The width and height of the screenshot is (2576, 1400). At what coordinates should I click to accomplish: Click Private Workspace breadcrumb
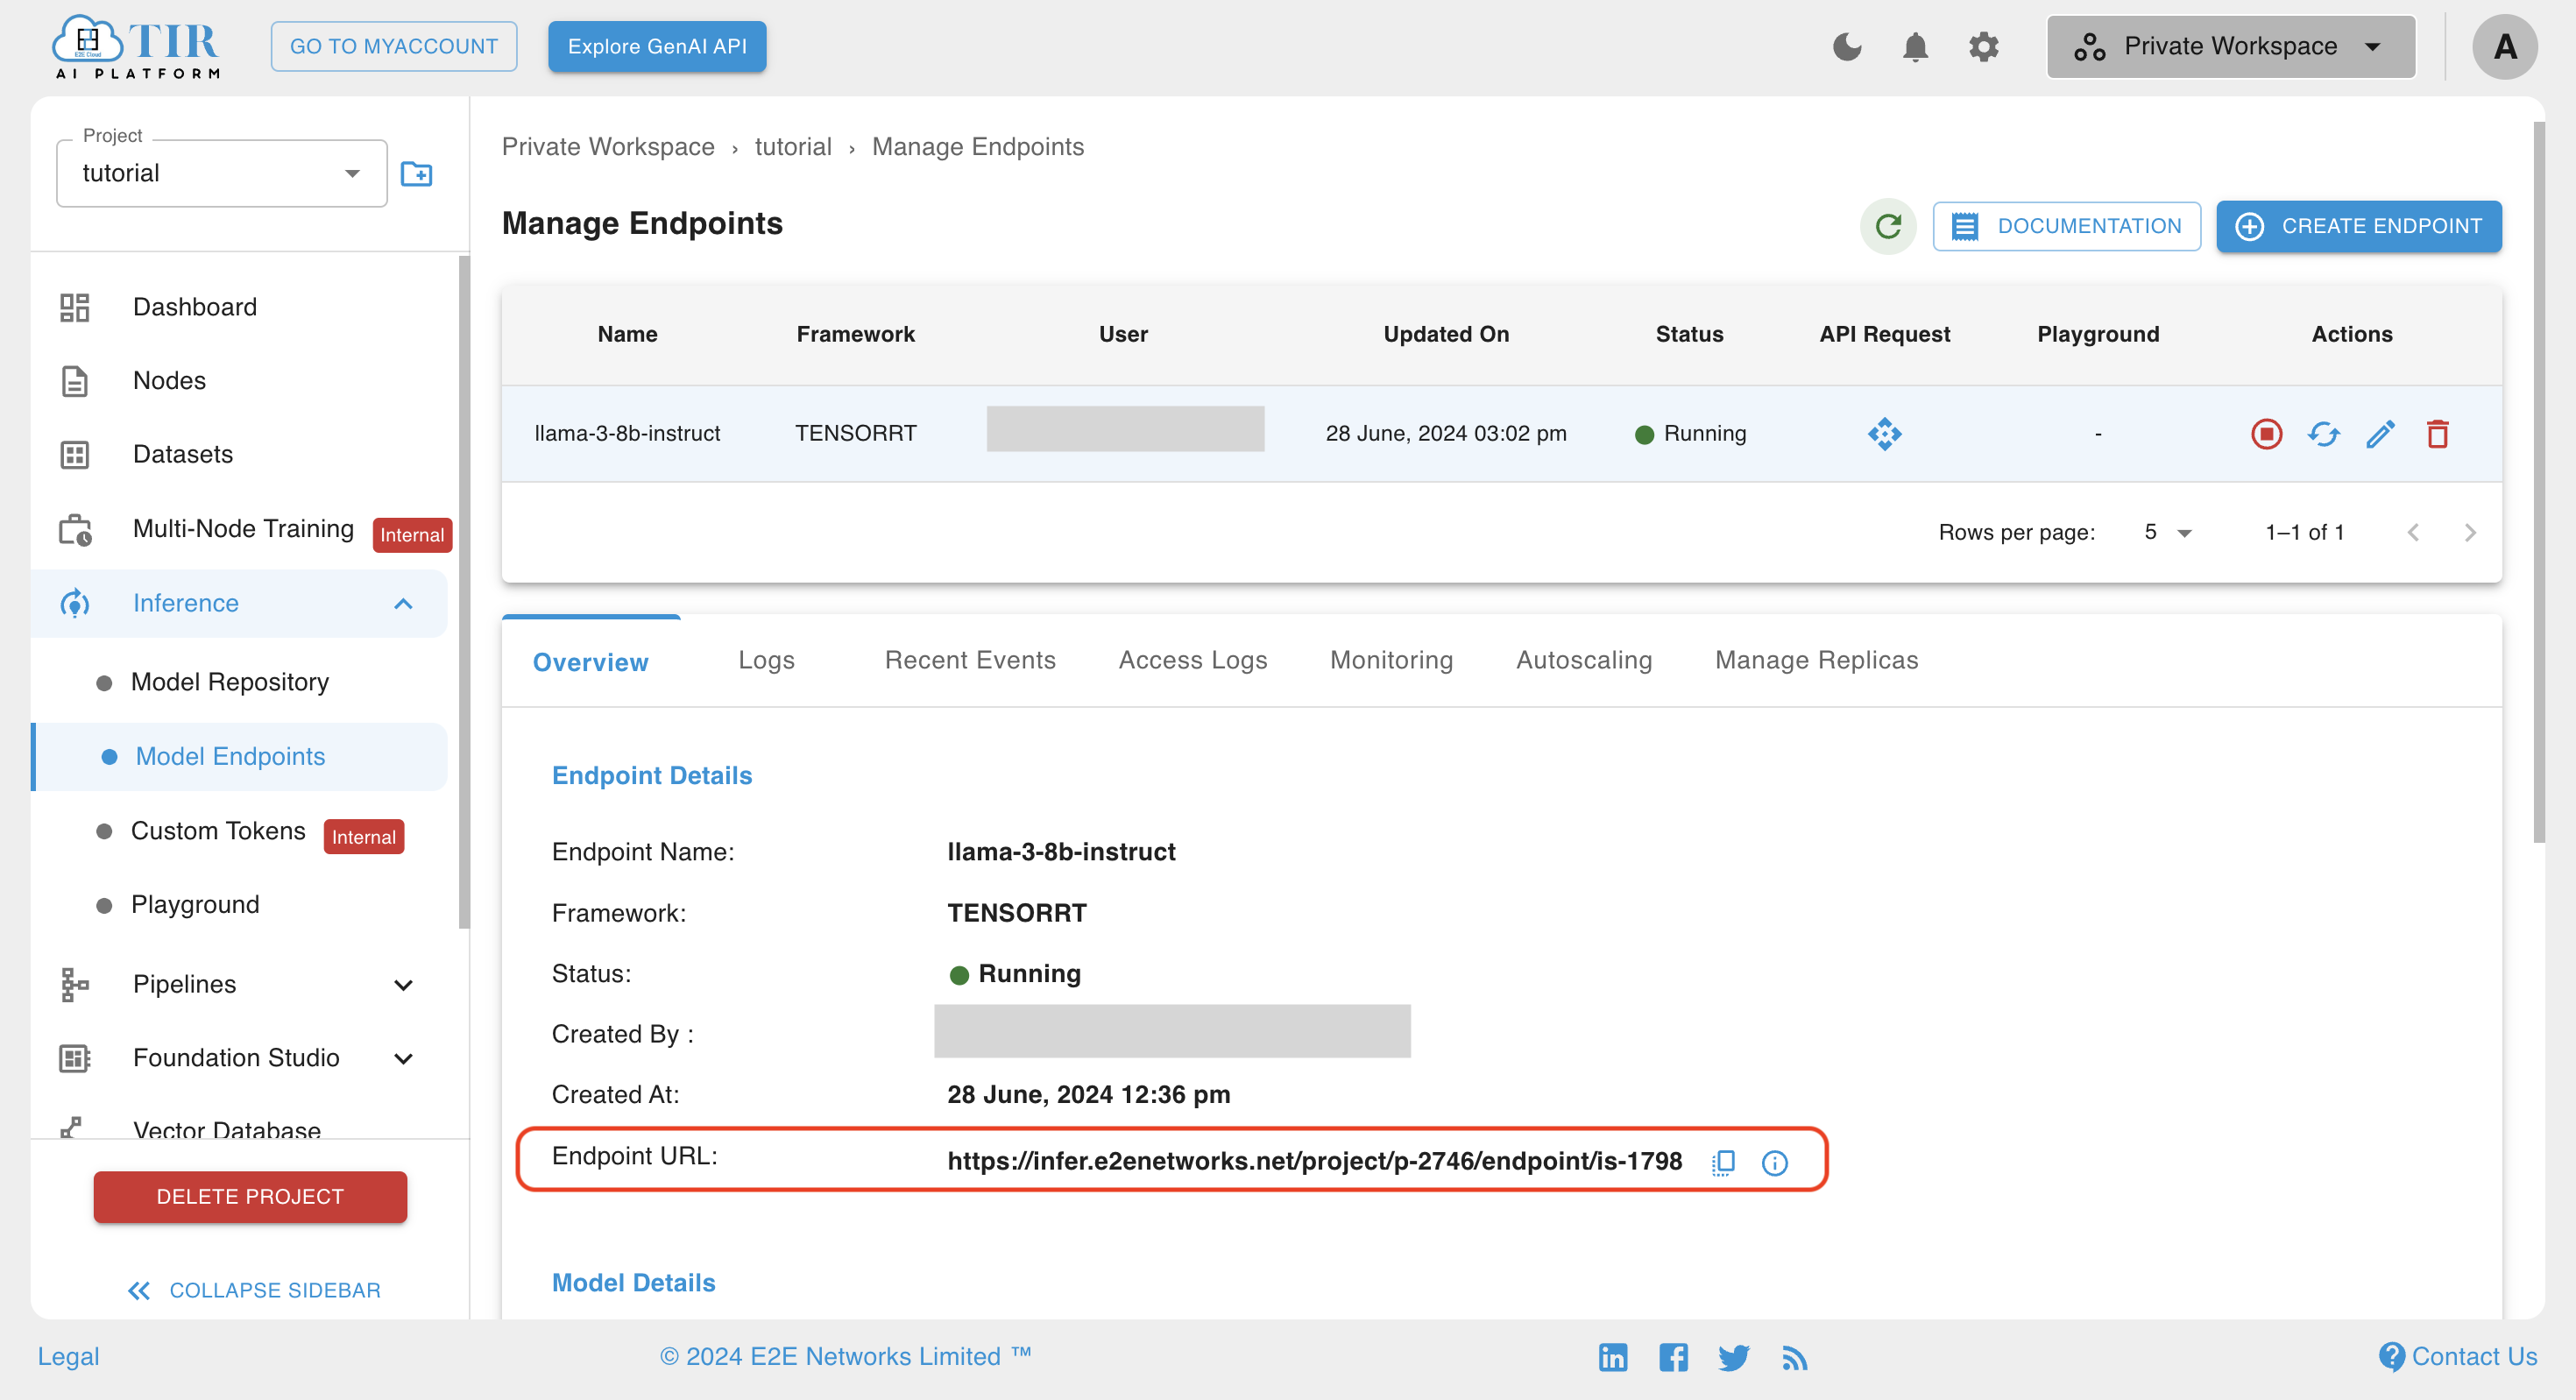tap(608, 147)
